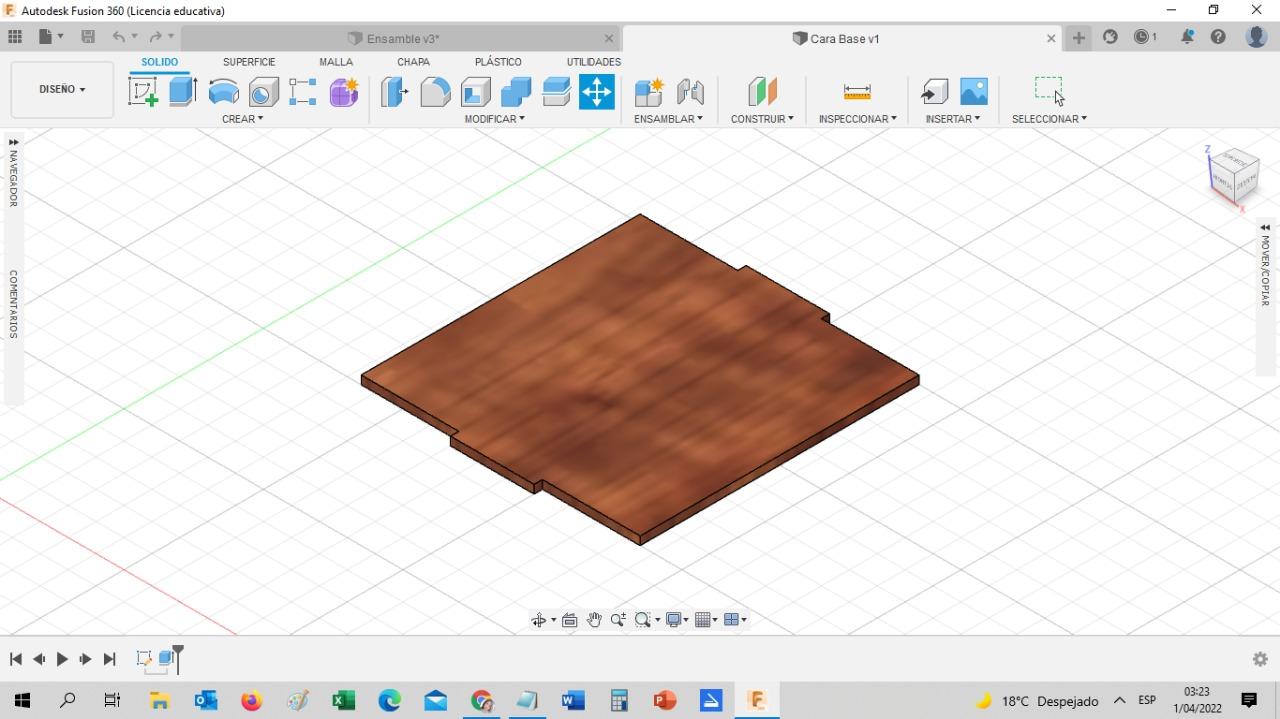Open the Help question mark menu
Image resolution: width=1280 pixels, height=719 pixels.
point(1218,37)
